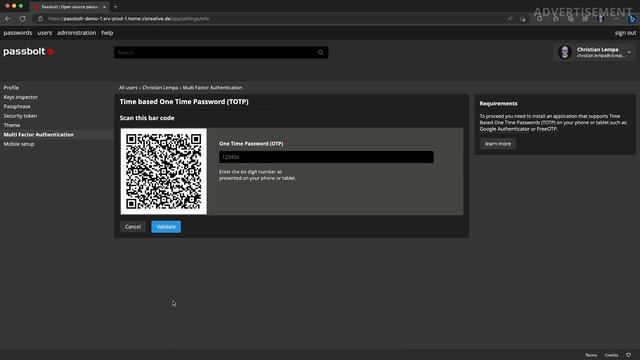Open the Credits link in the footer

click(611, 355)
